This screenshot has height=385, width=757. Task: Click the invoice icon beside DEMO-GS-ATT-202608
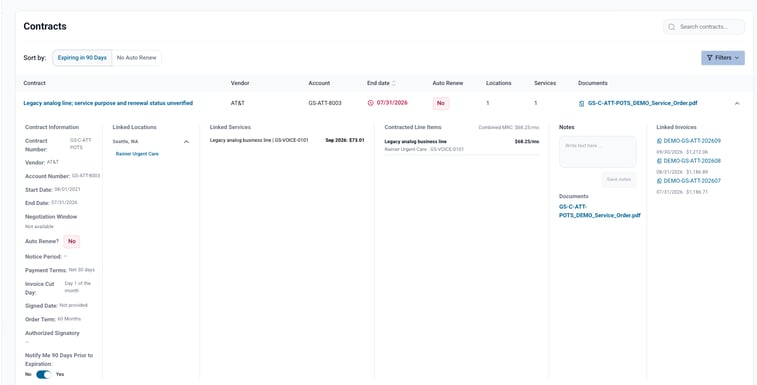click(659, 161)
